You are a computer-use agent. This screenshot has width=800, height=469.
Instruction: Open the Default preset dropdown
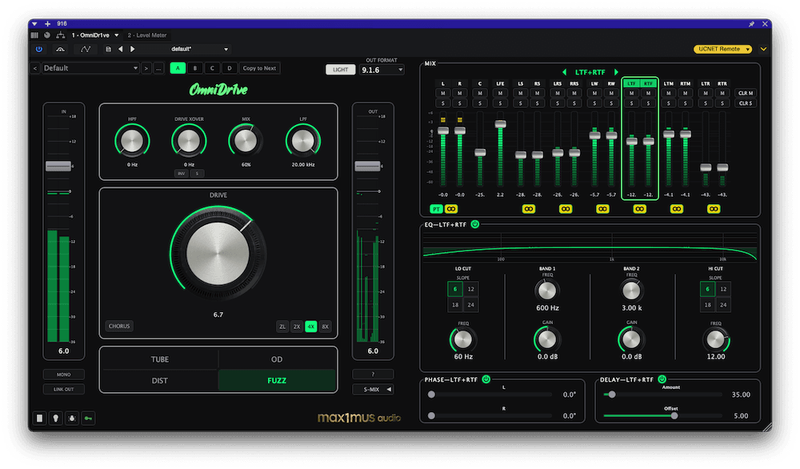click(91, 68)
